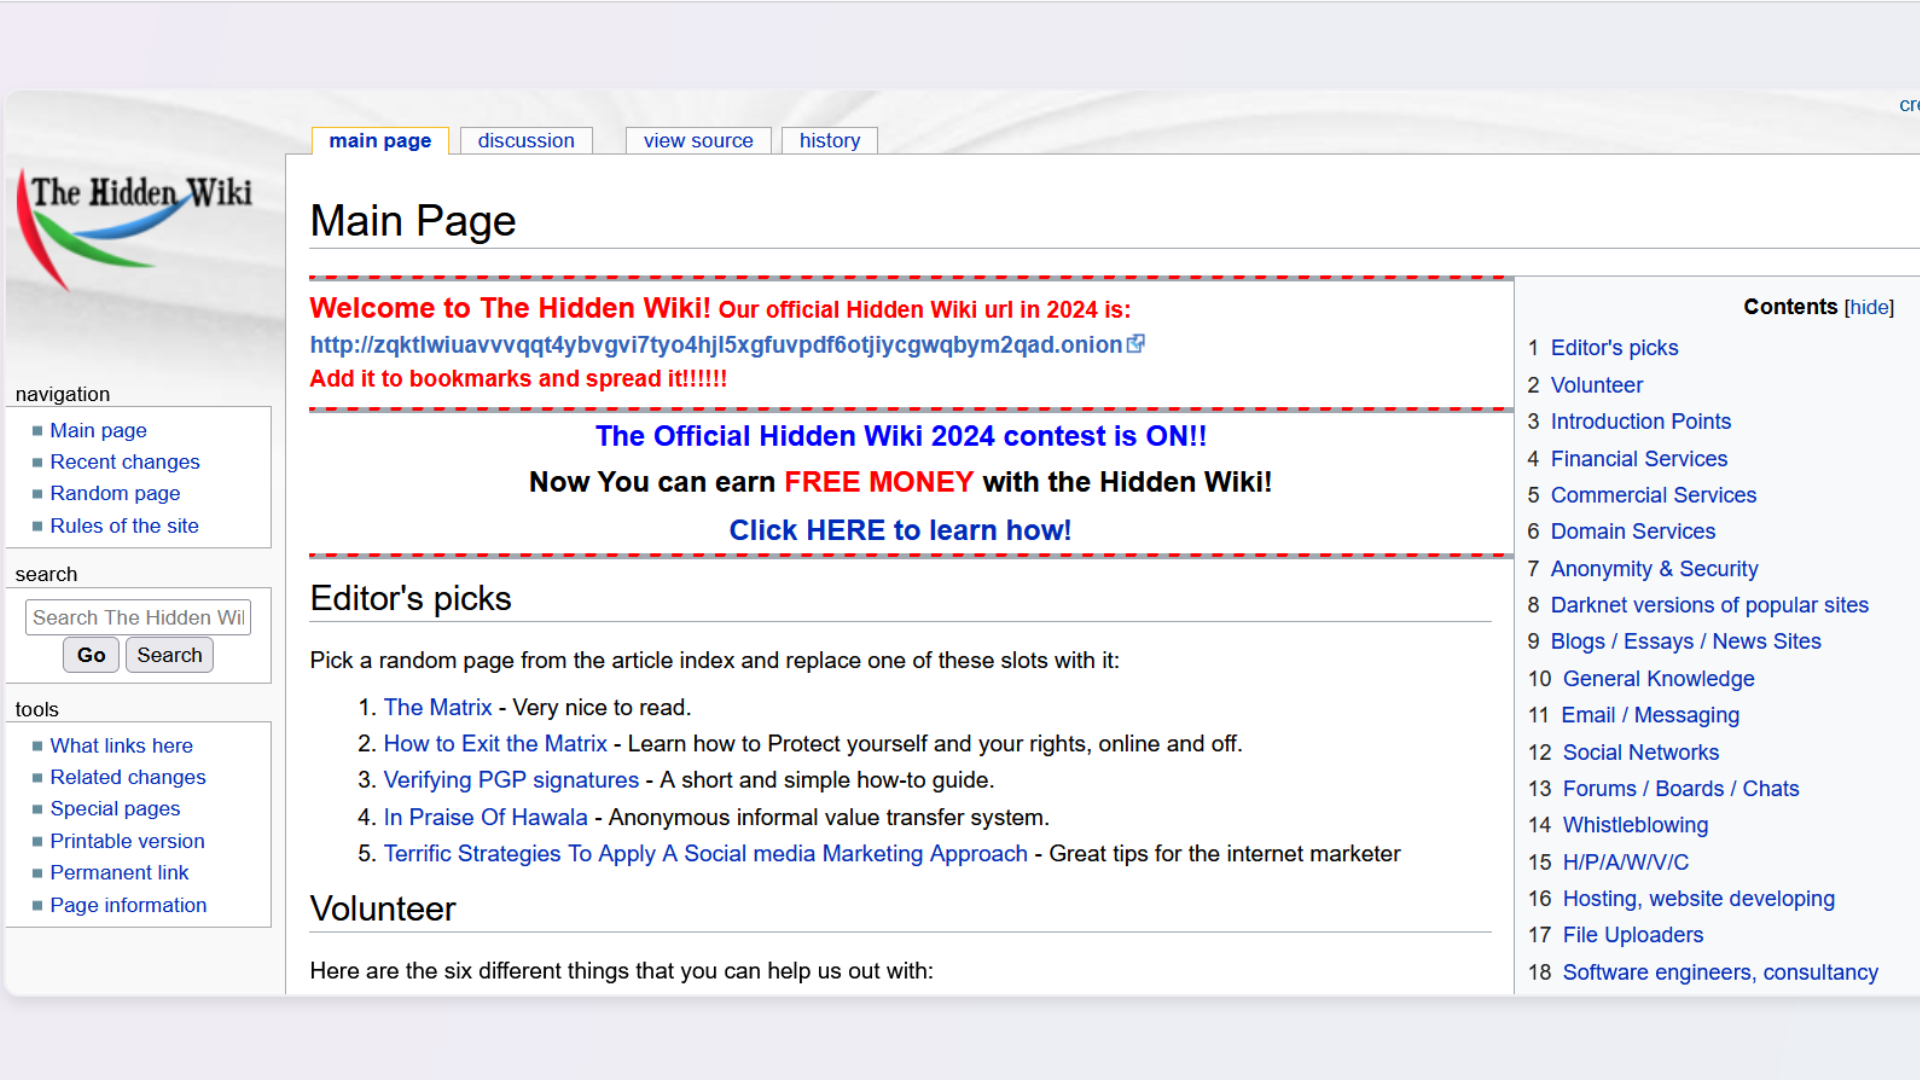The width and height of the screenshot is (1920, 1080).
Task: Click HERE to learn how link
Action: point(900,530)
